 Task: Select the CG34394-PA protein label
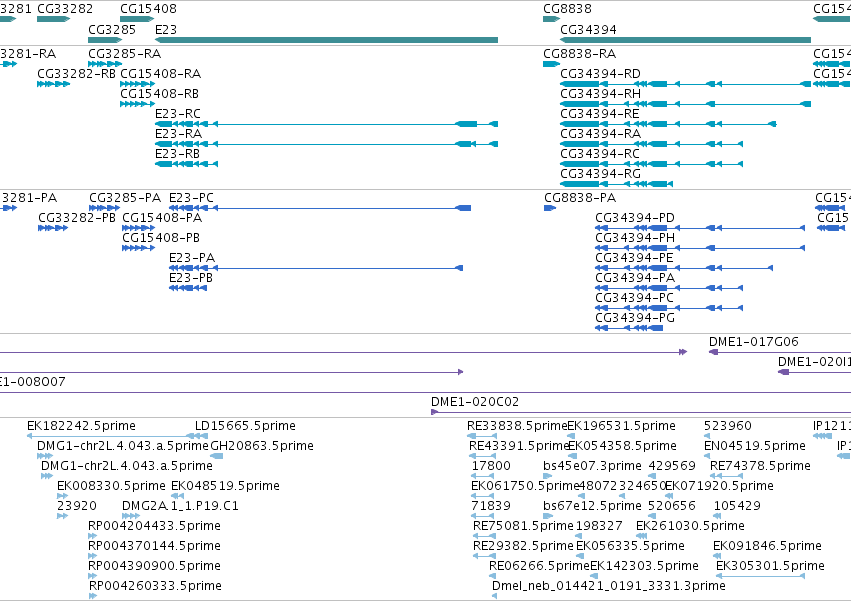(635, 278)
